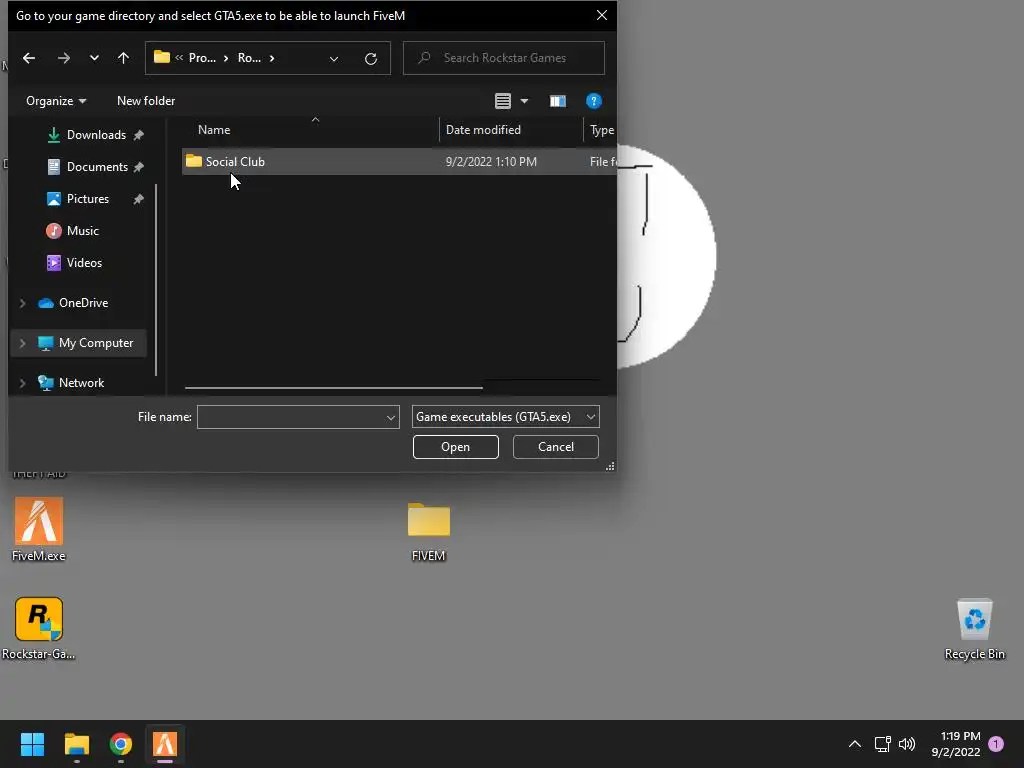
Task: Click the file list horizontal scrollbar
Action: coord(334,388)
